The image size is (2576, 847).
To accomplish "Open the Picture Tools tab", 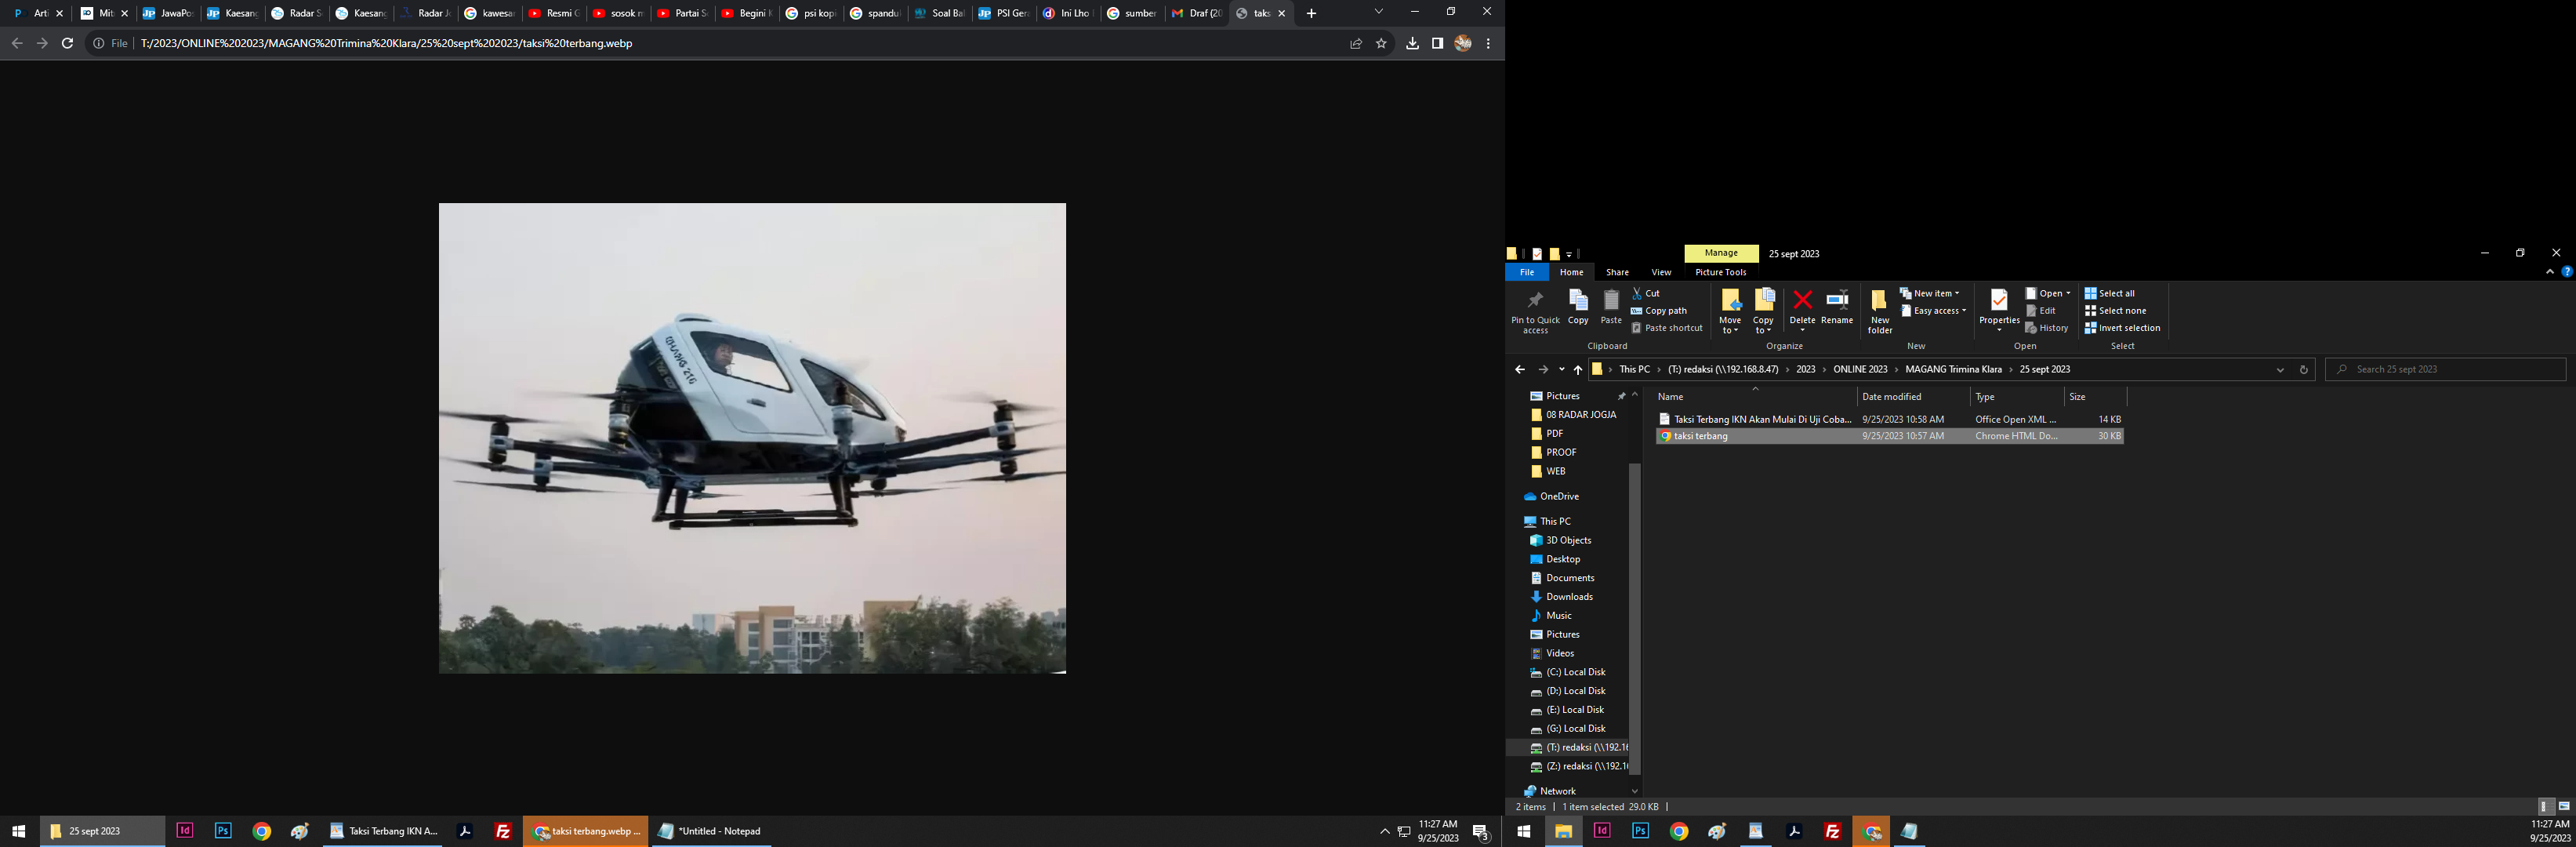I will click(x=1721, y=272).
